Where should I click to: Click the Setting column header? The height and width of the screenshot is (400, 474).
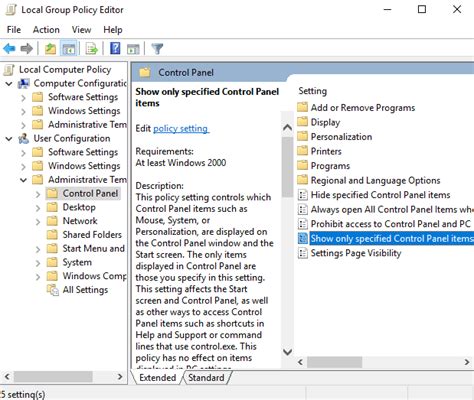pyautogui.click(x=313, y=91)
